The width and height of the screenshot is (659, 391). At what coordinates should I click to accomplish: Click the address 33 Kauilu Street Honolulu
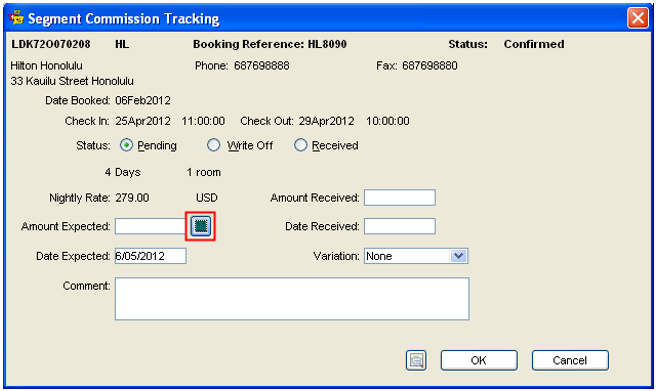[72, 81]
